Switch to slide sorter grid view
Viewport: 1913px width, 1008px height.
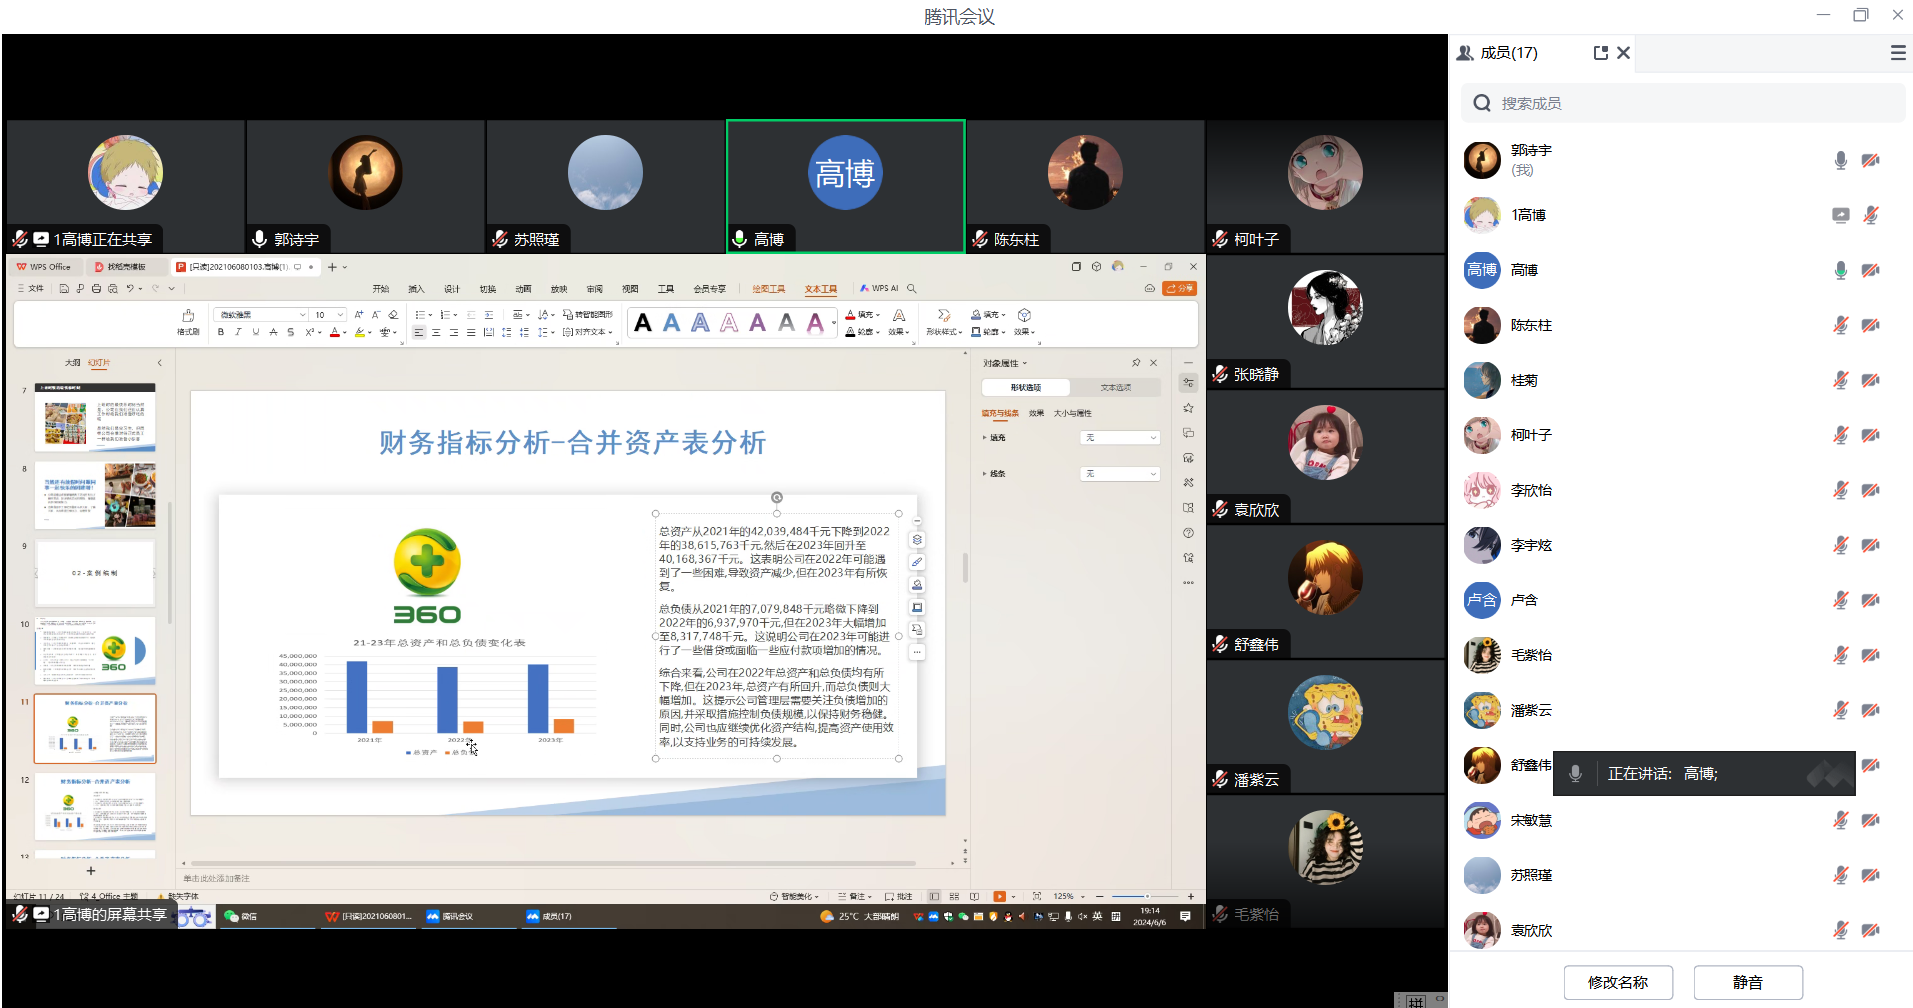coord(954,896)
